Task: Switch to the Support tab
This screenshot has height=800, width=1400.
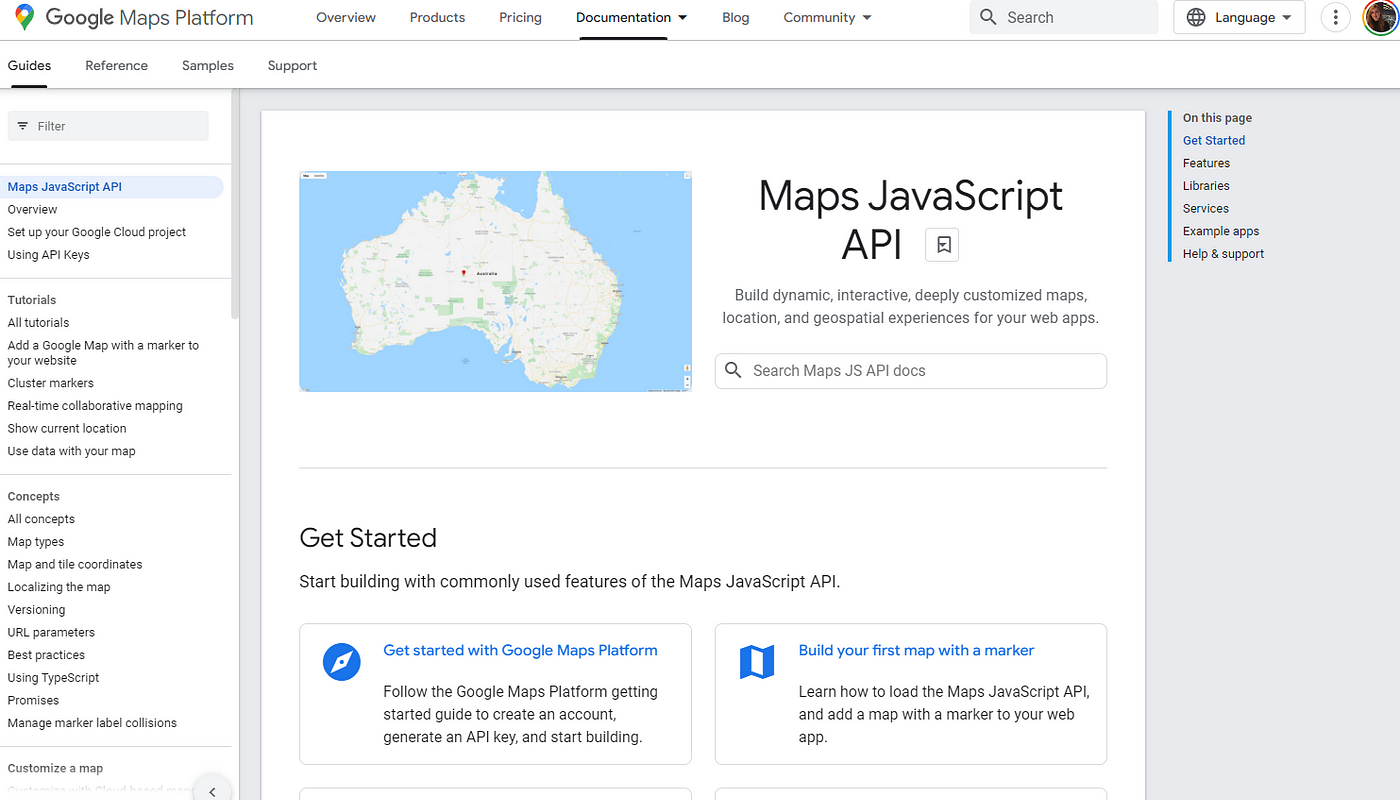Action: pos(292,66)
